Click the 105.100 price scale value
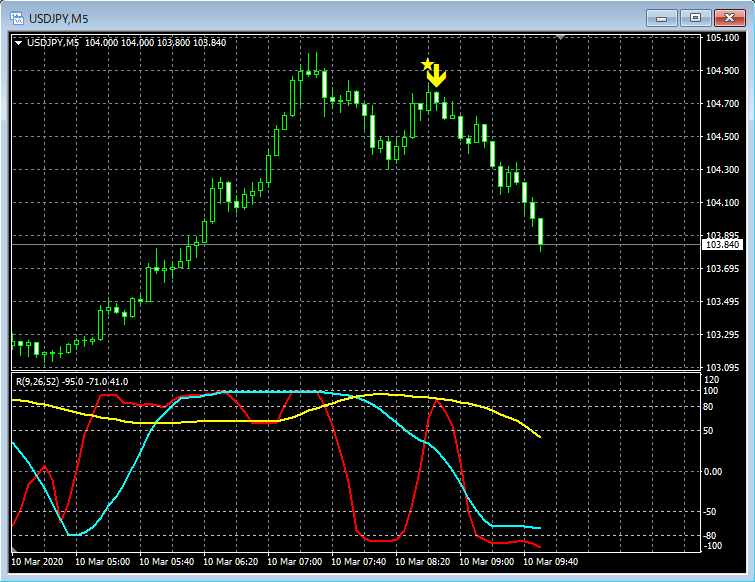Image resolution: width=755 pixels, height=582 pixels. coord(722,38)
